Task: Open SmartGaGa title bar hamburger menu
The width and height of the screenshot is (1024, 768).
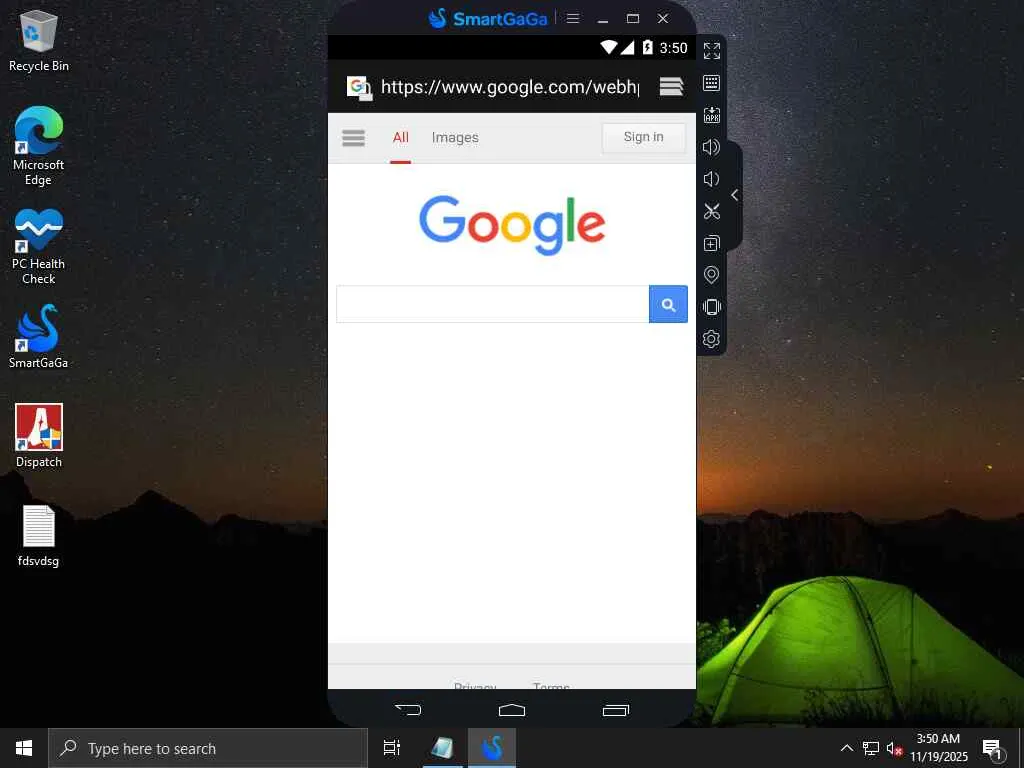Action: (573, 18)
